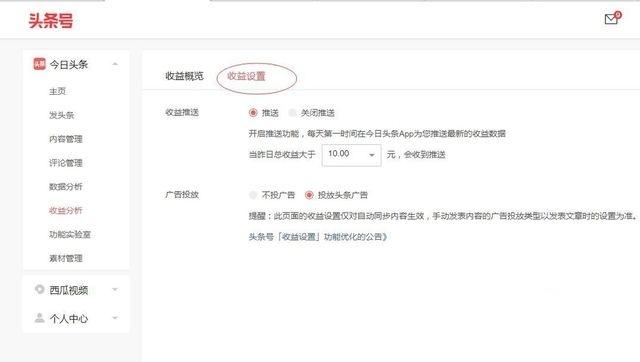Select the 不投广告 radio option

[x=253, y=195]
